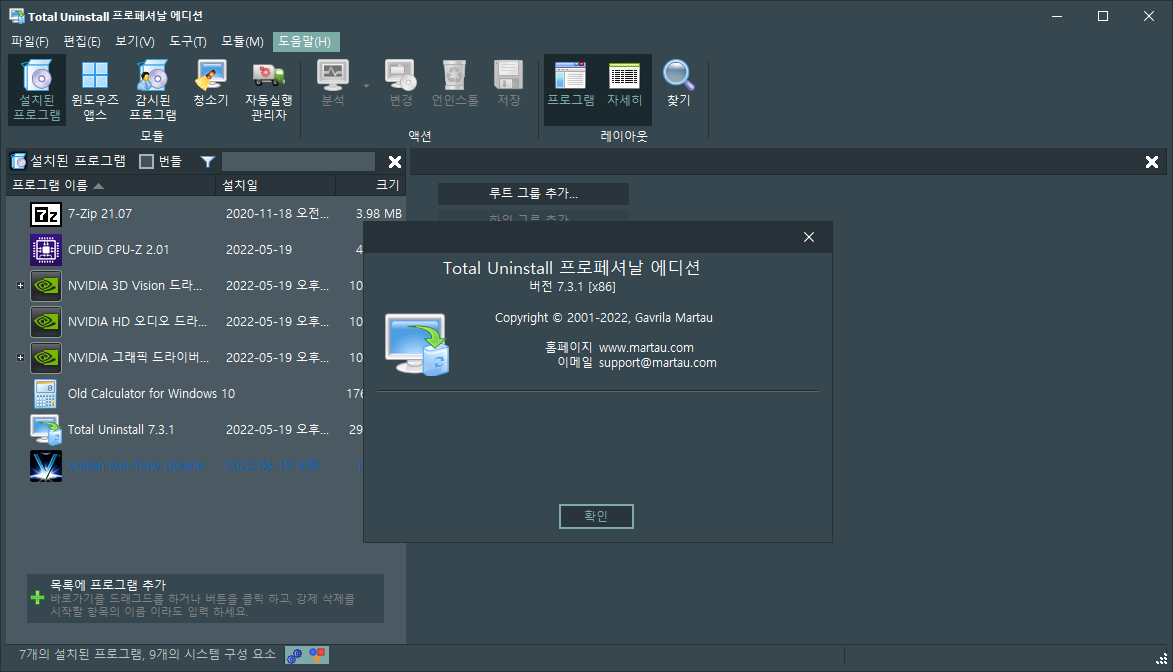Open the 감시된 프로그램 module
This screenshot has width=1173, height=672.
(x=153, y=90)
